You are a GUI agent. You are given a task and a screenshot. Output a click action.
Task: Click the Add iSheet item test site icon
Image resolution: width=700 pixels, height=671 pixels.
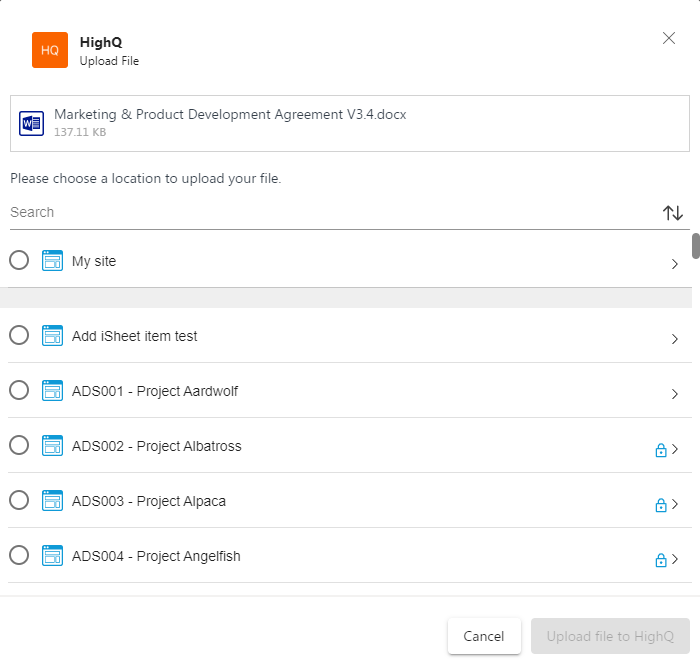tap(53, 336)
